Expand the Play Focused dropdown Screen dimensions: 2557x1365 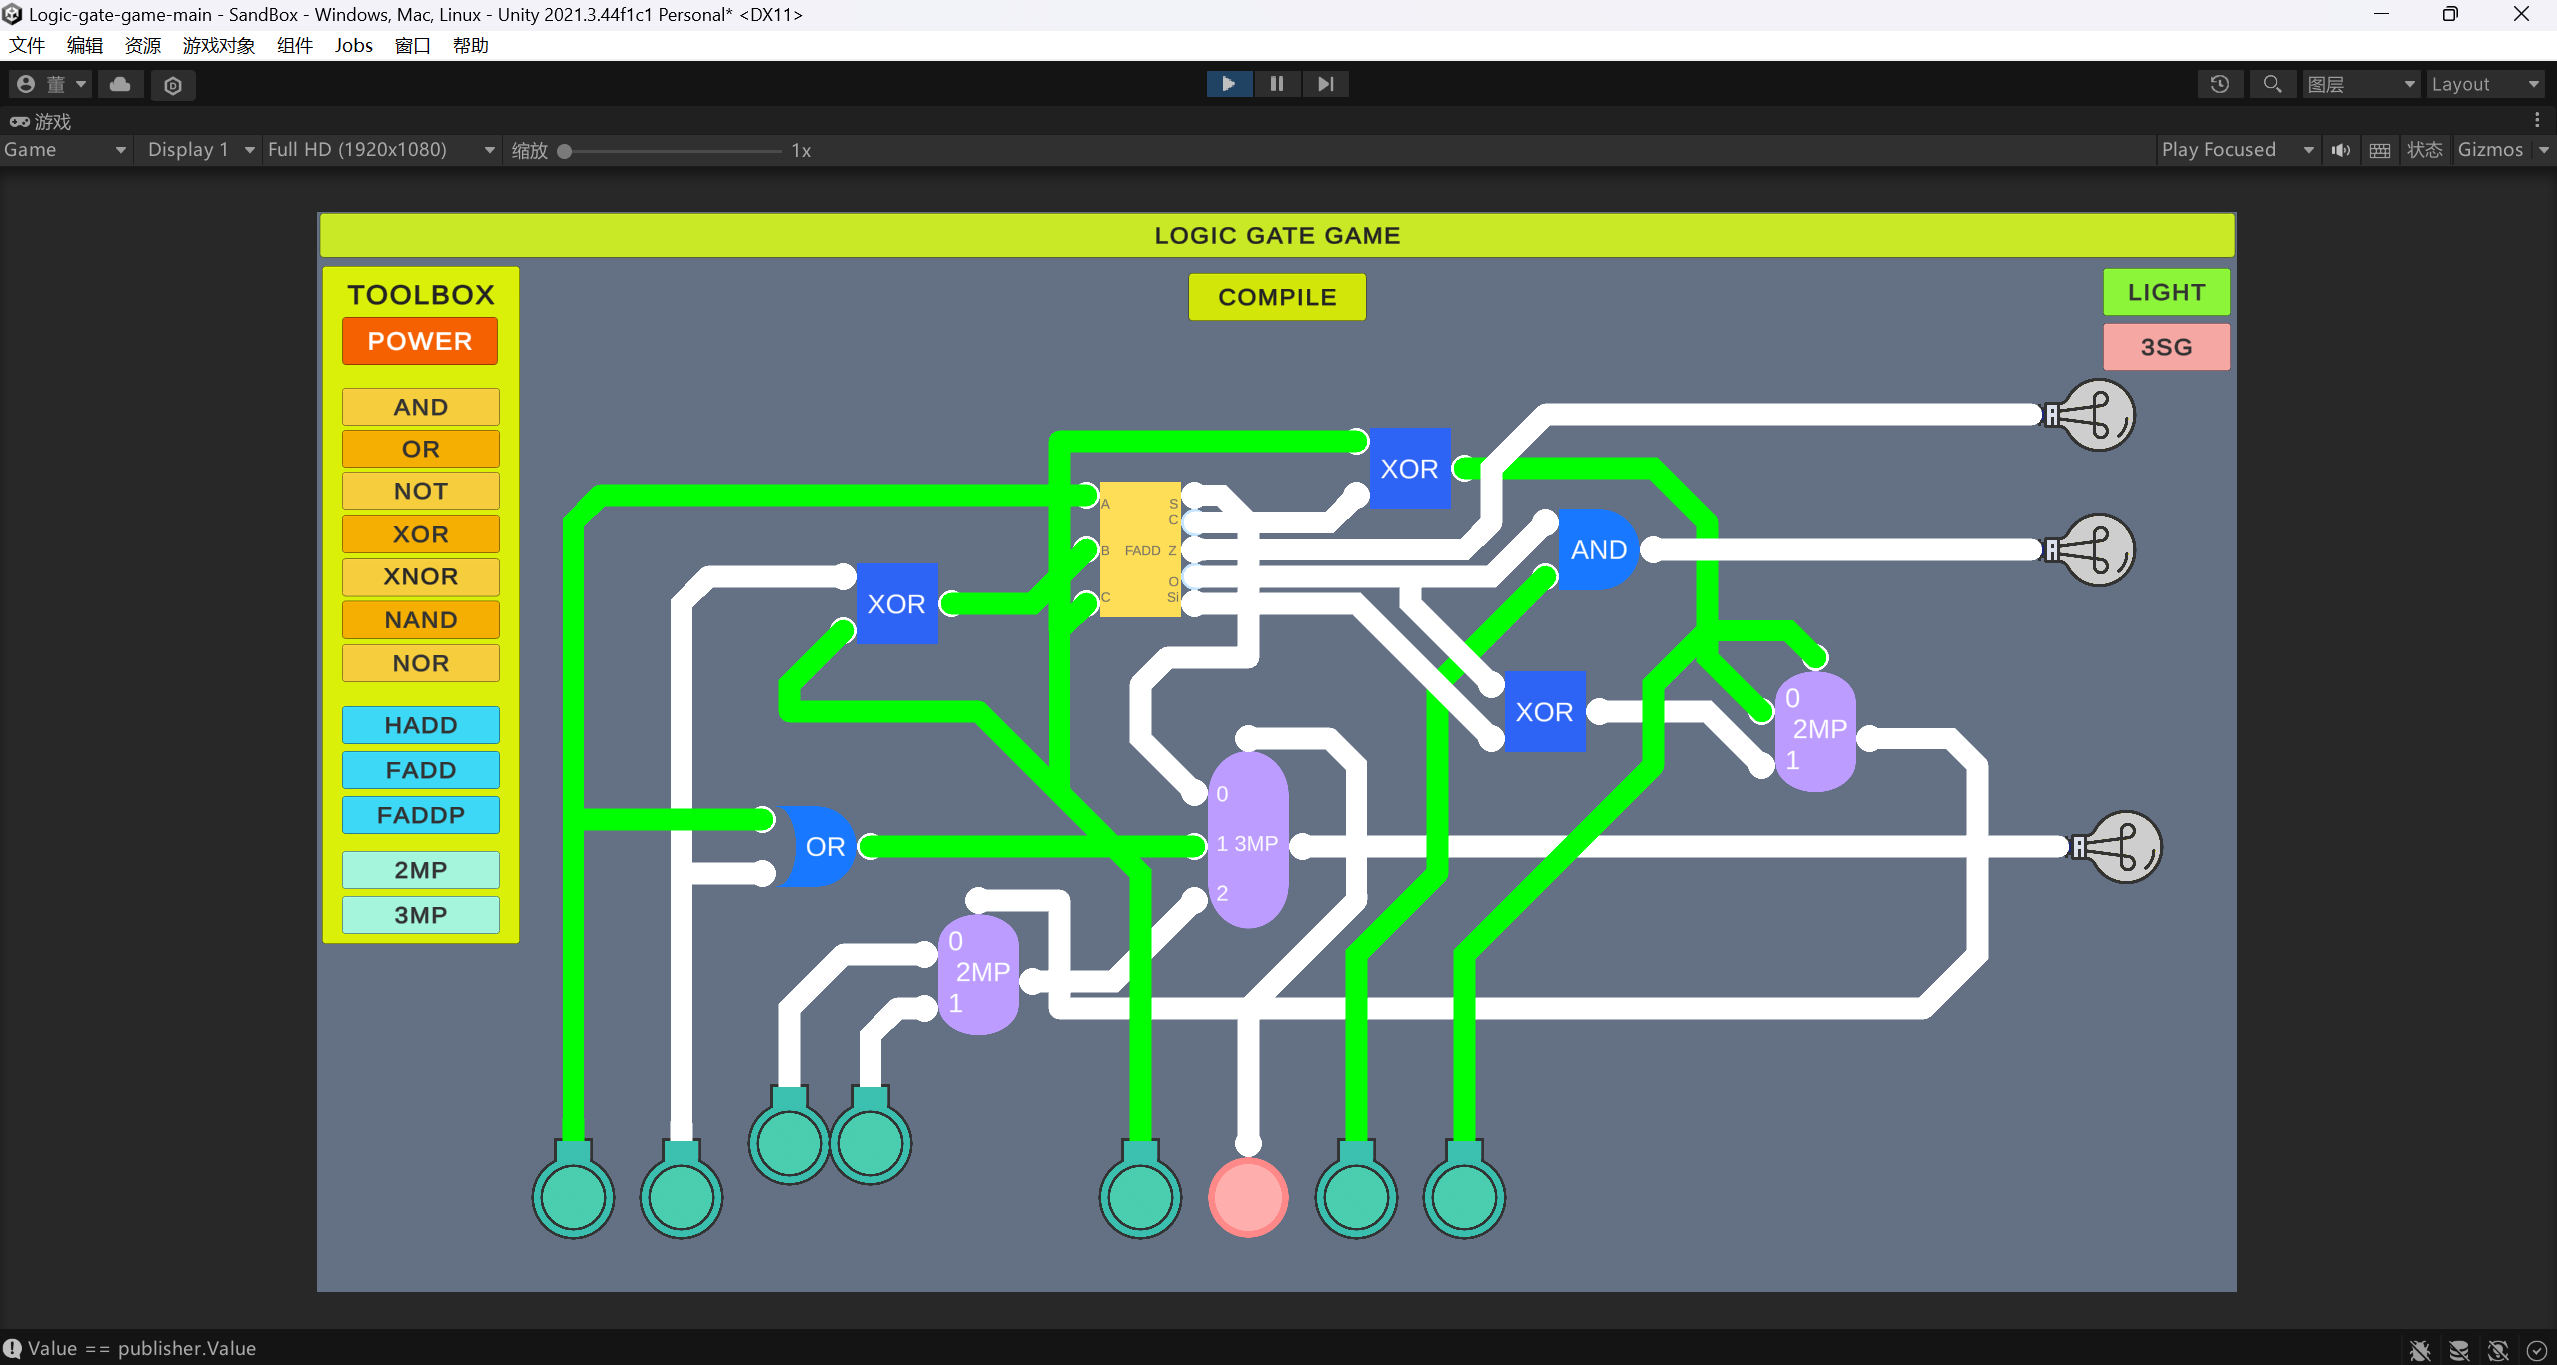pos(2236,150)
